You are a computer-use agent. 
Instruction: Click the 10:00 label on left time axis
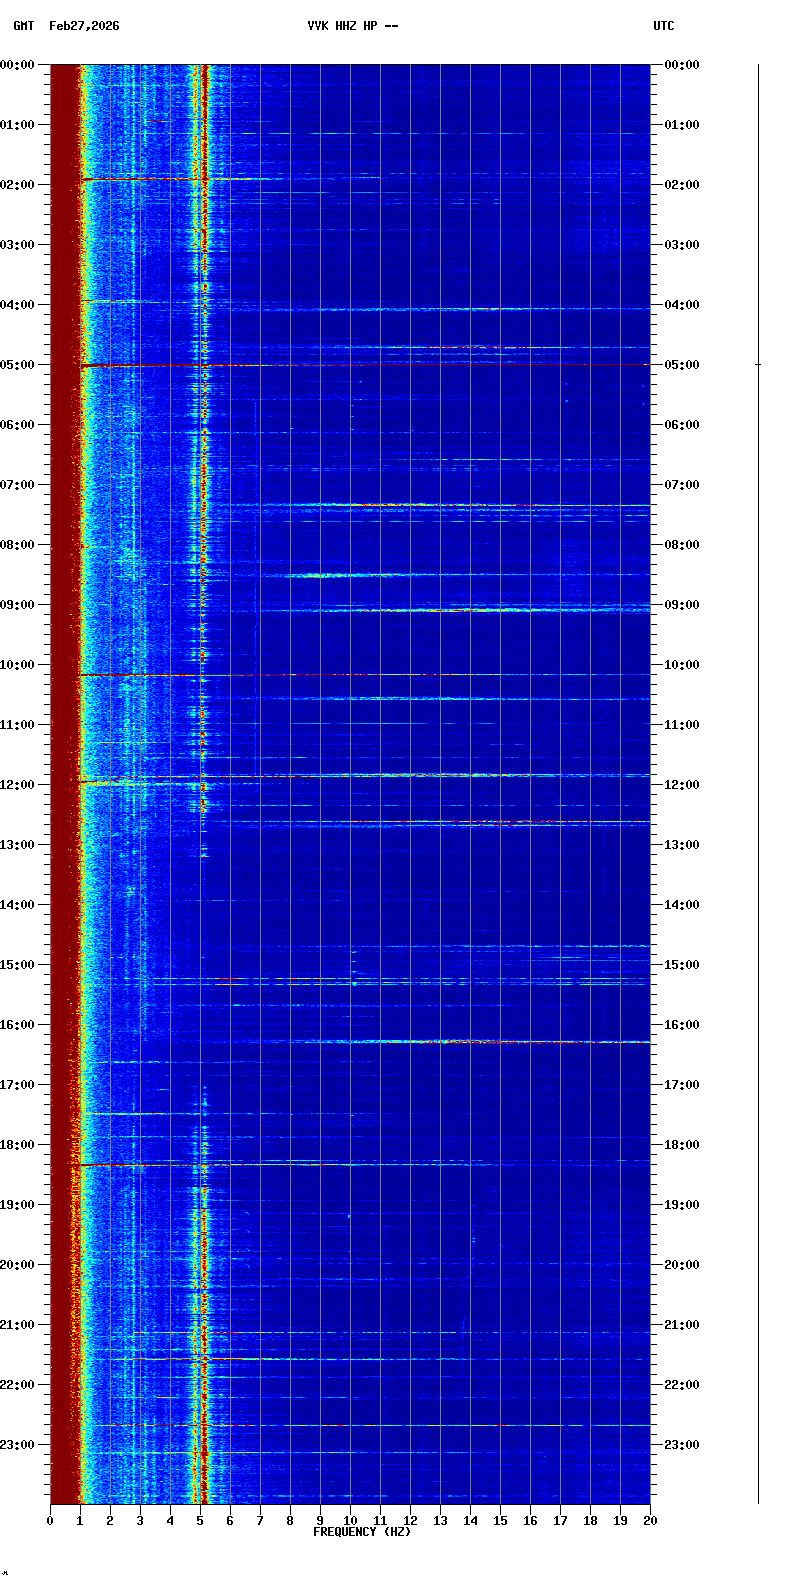pos(18,665)
